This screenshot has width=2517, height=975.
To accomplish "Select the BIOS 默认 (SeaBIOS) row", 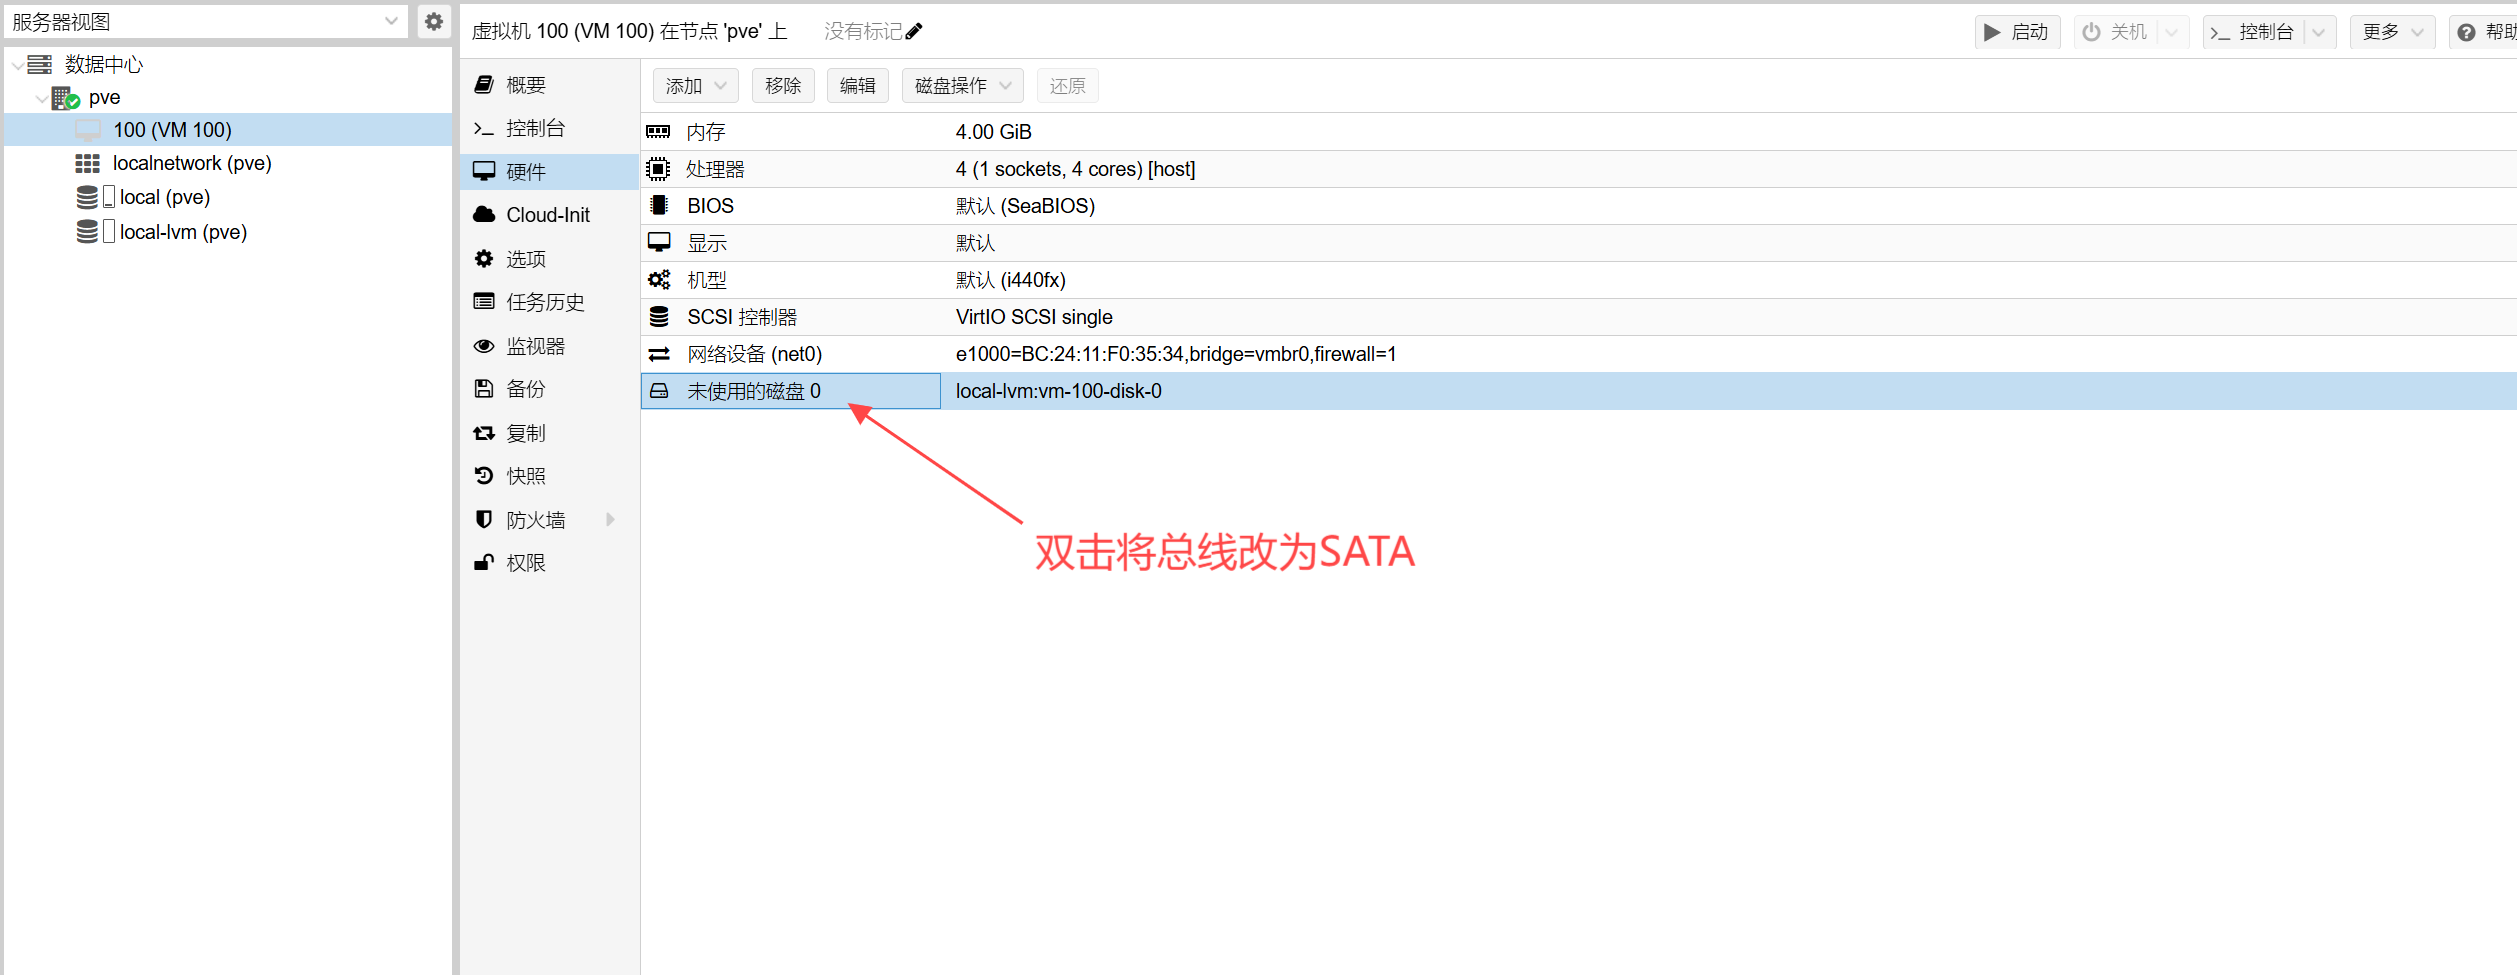I will point(1579,206).
